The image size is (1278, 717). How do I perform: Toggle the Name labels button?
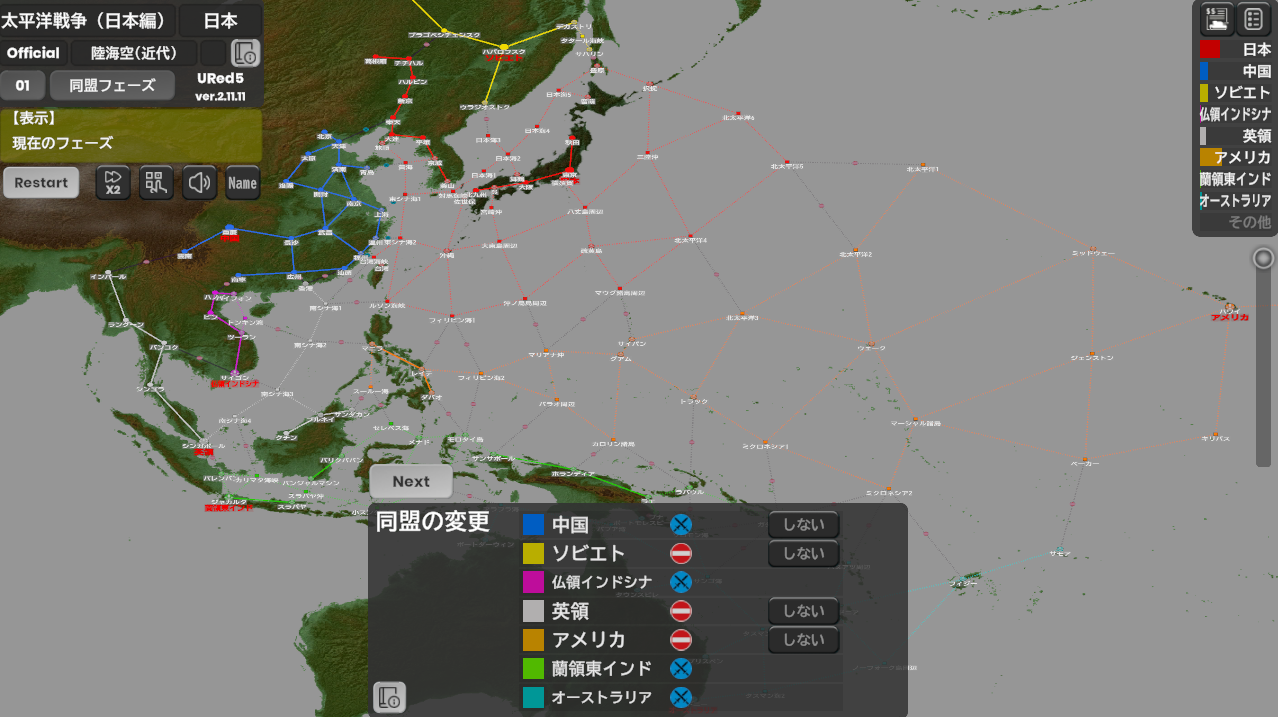[x=243, y=183]
